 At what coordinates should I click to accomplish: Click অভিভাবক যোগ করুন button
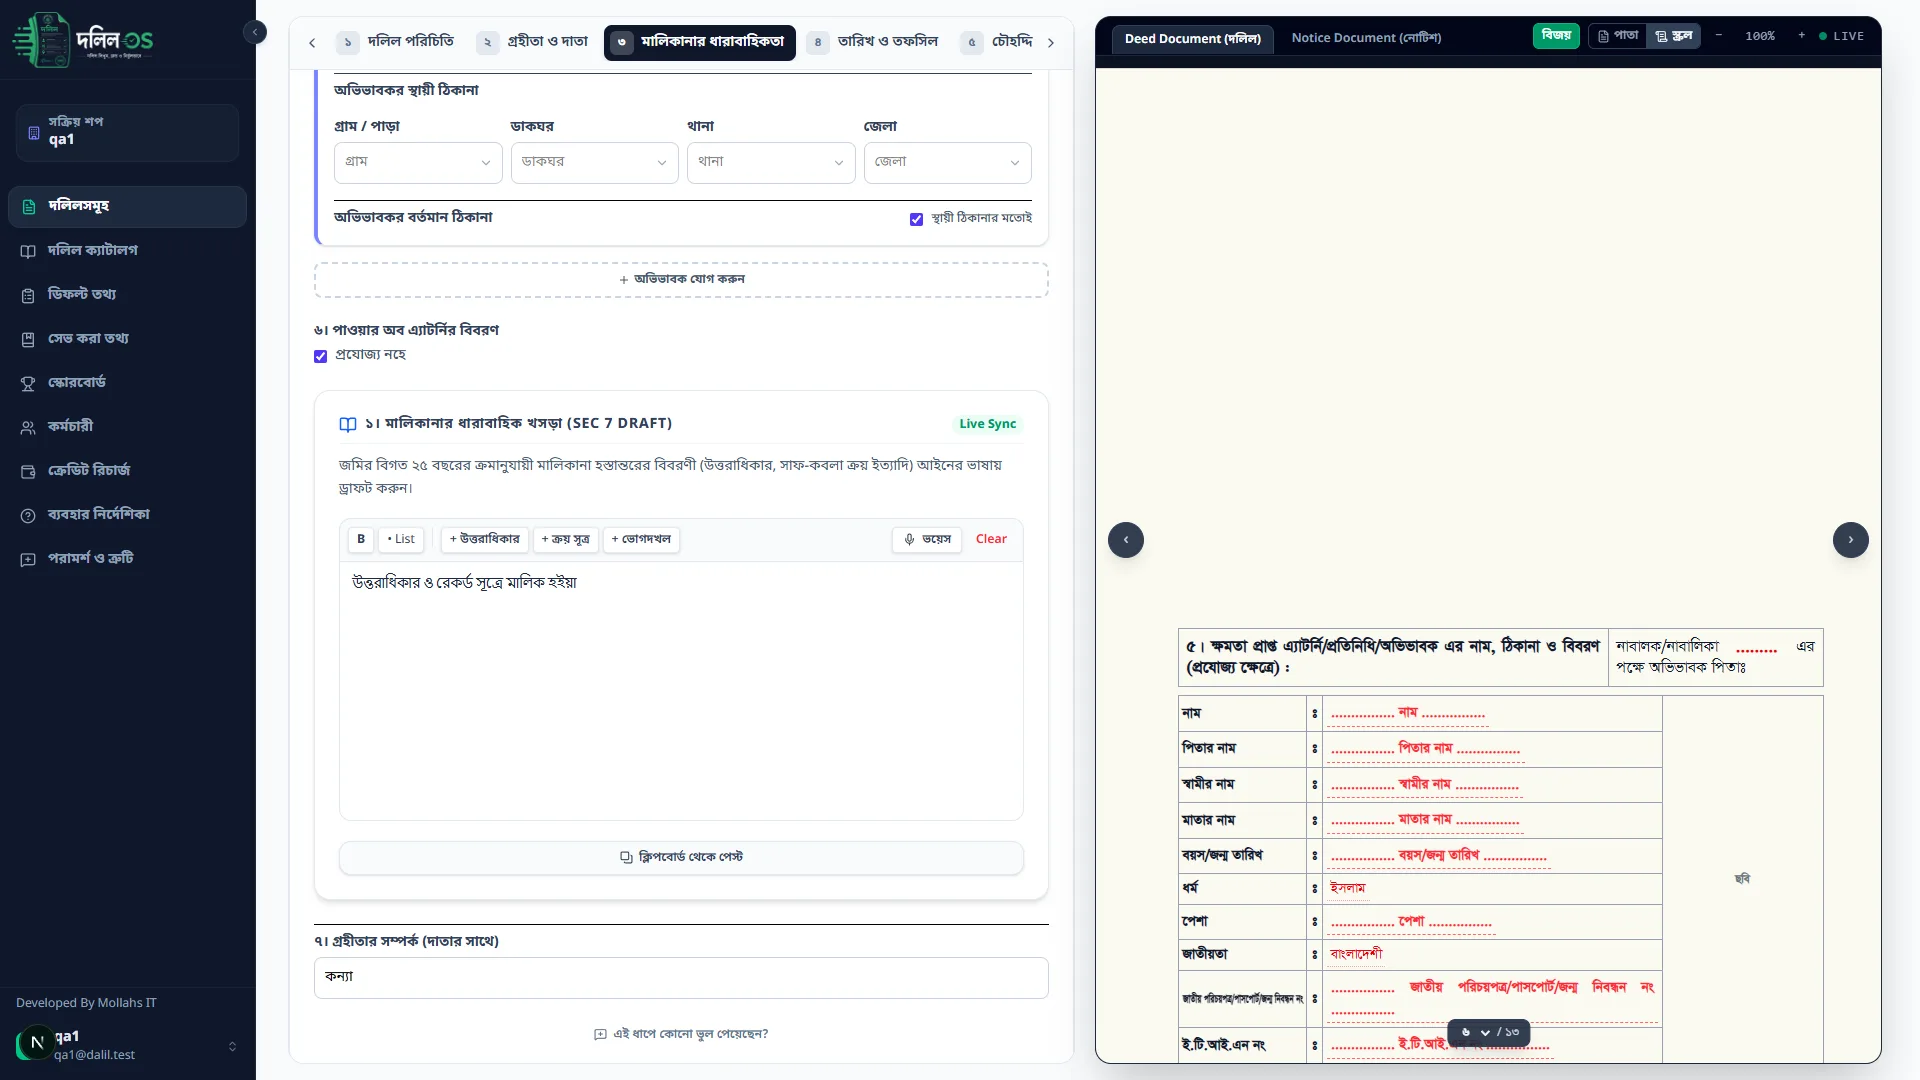point(681,280)
